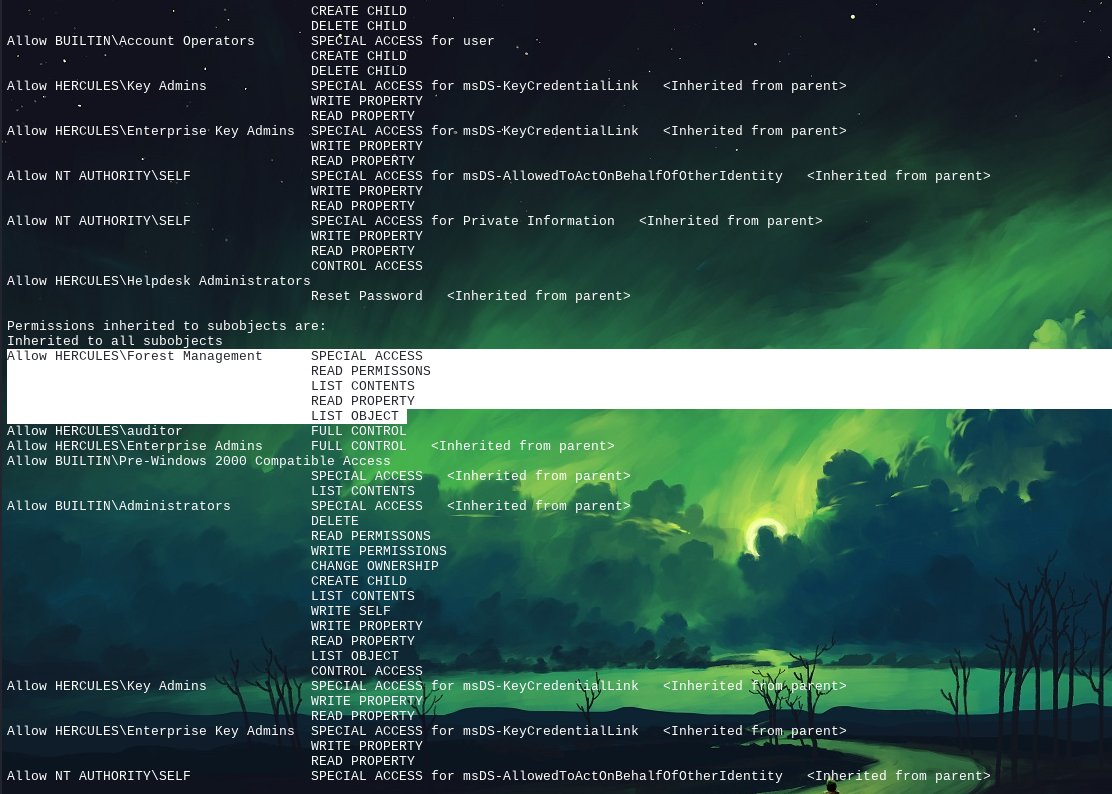
Task: Click 'LIST CONTENTS' under Pre-Windows 2000 Compatible Access
Action: click(x=362, y=491)
